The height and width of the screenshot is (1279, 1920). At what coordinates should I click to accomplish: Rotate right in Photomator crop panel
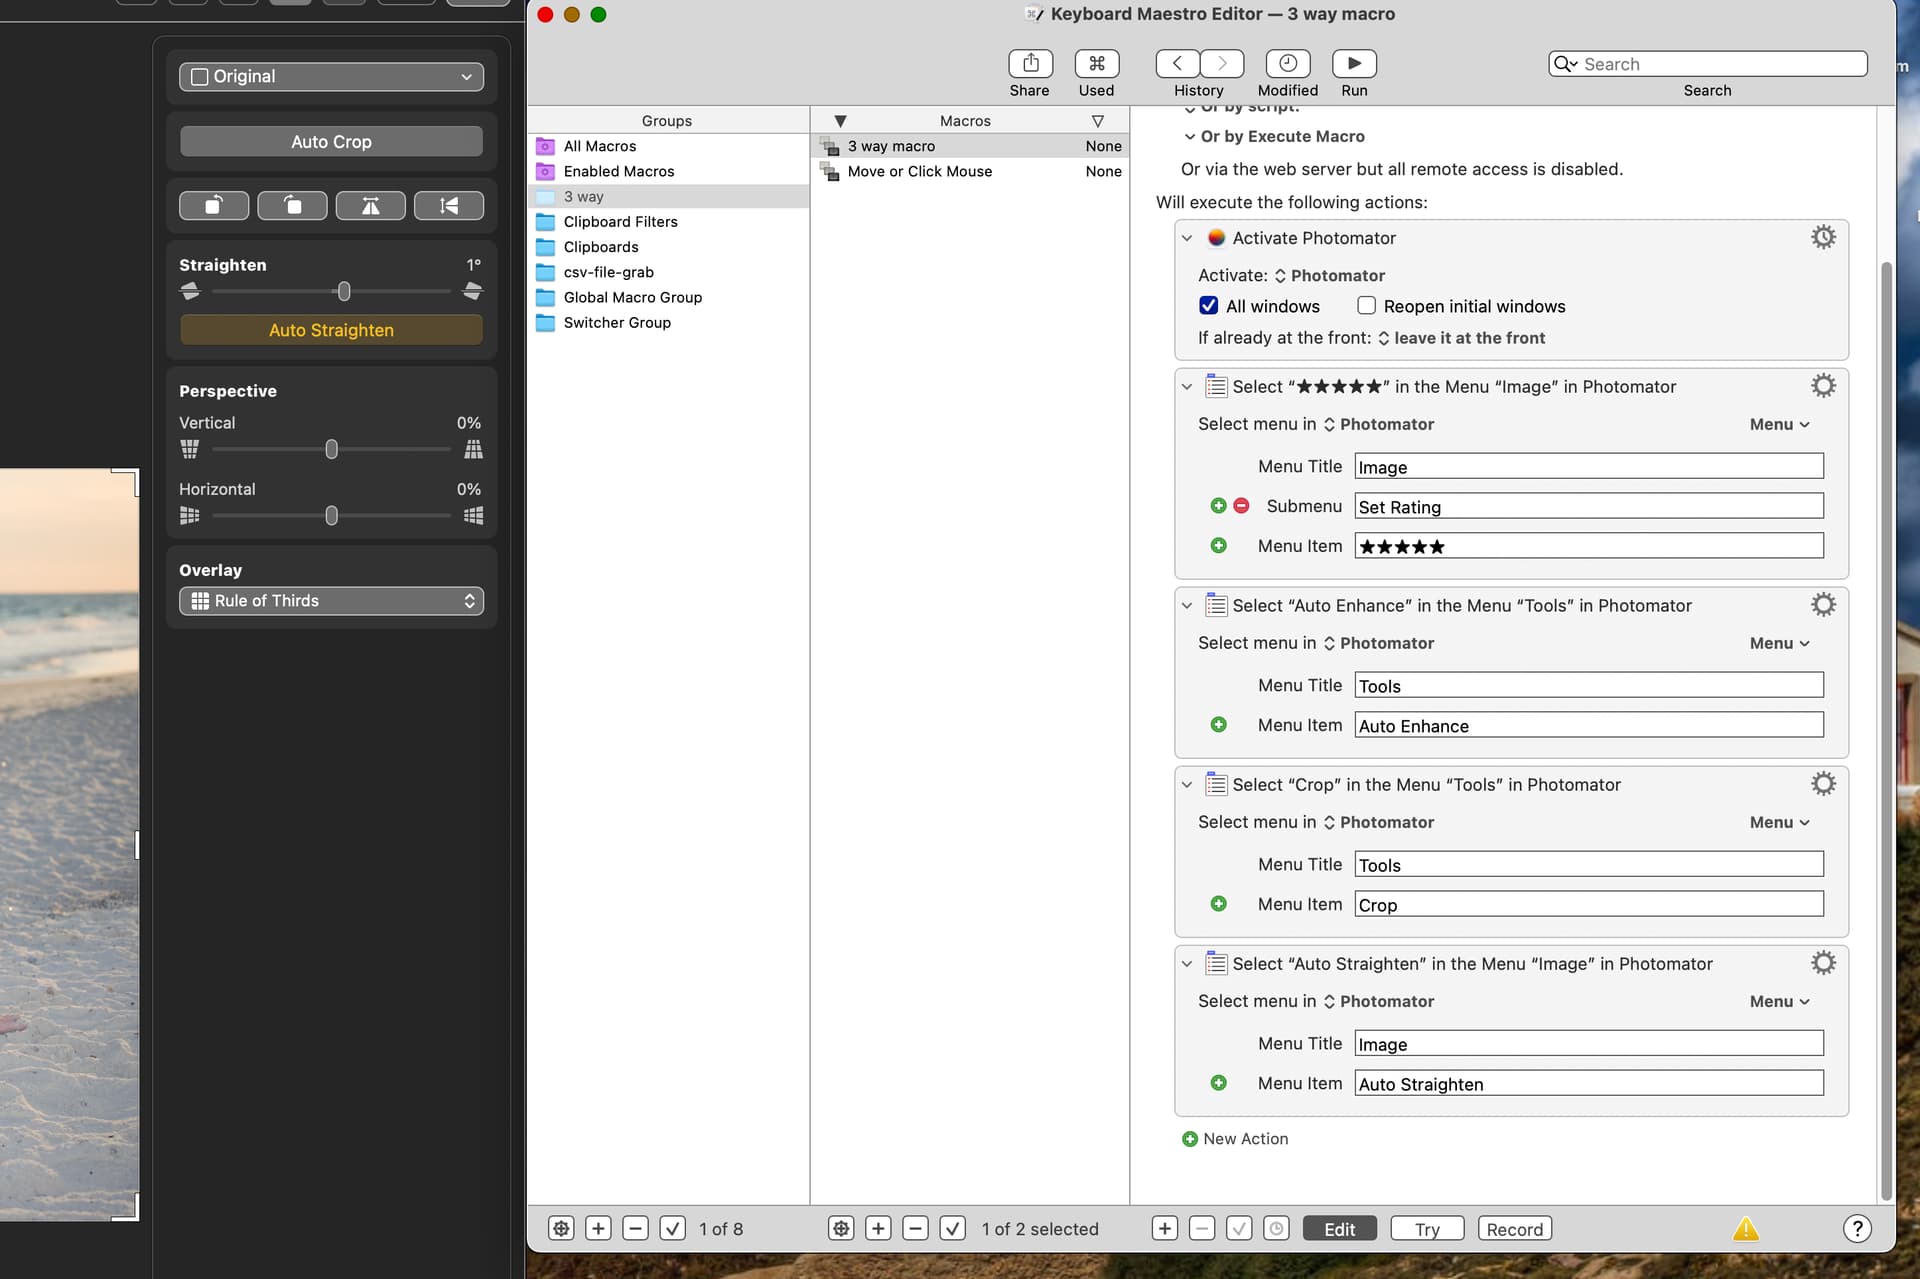pyautogui.click(x=292, y=205)
